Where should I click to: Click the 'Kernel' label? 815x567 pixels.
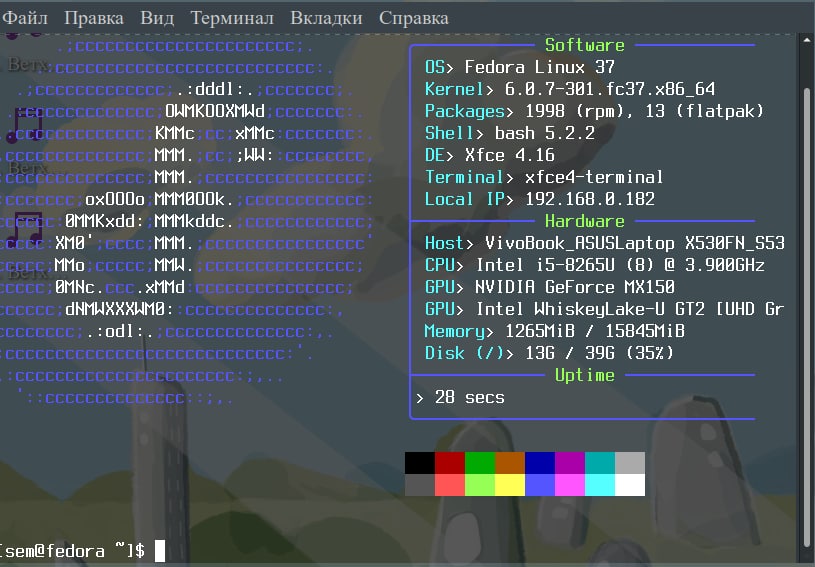click(454, 89)
